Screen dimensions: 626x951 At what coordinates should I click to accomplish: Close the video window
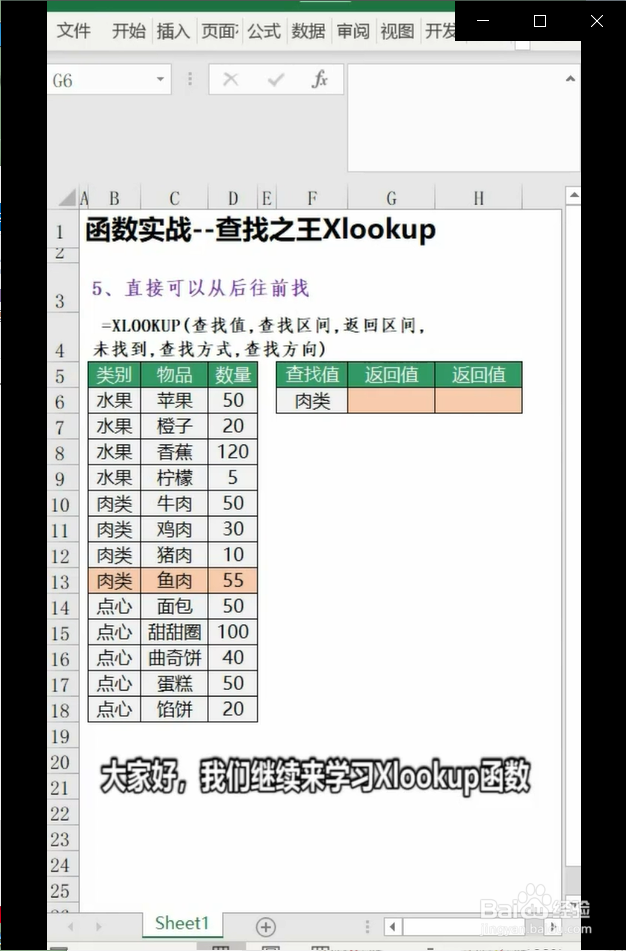[x=597, y=21]
